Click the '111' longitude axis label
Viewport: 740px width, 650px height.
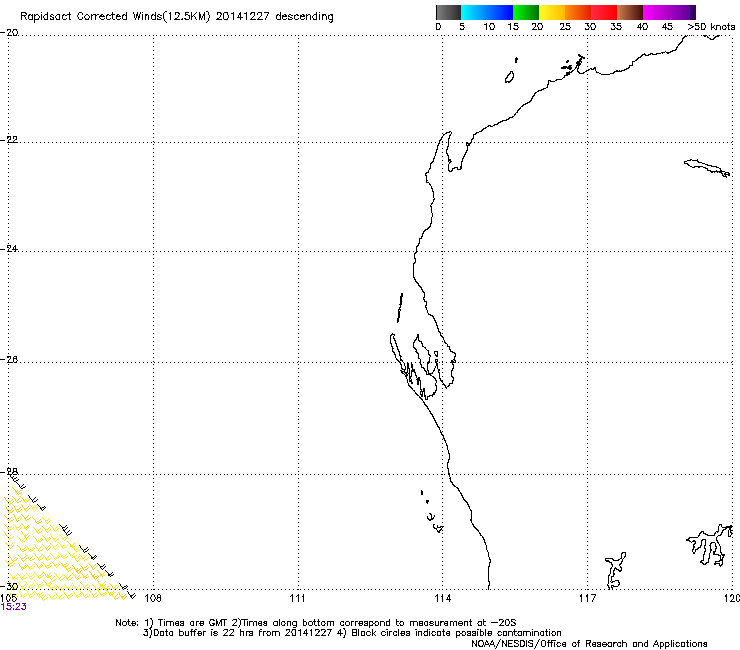(x=297, y=599)
